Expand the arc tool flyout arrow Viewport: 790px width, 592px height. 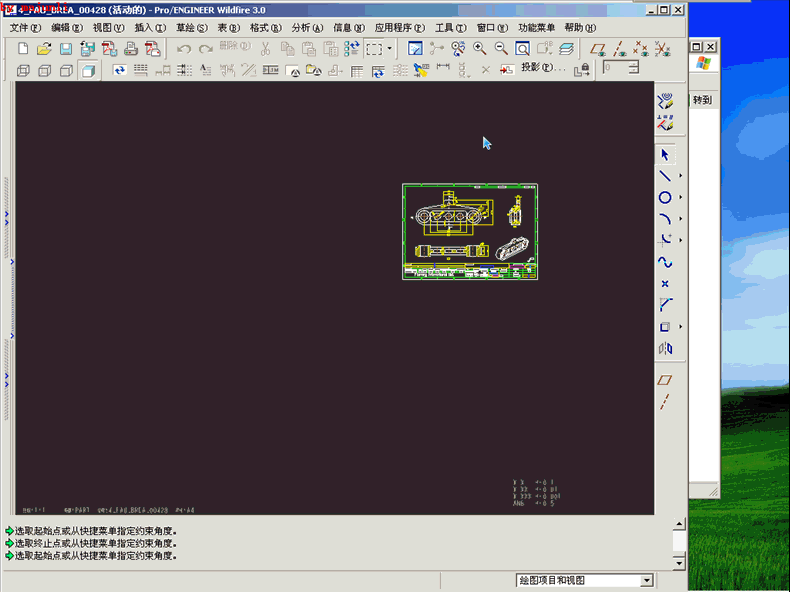680,219
